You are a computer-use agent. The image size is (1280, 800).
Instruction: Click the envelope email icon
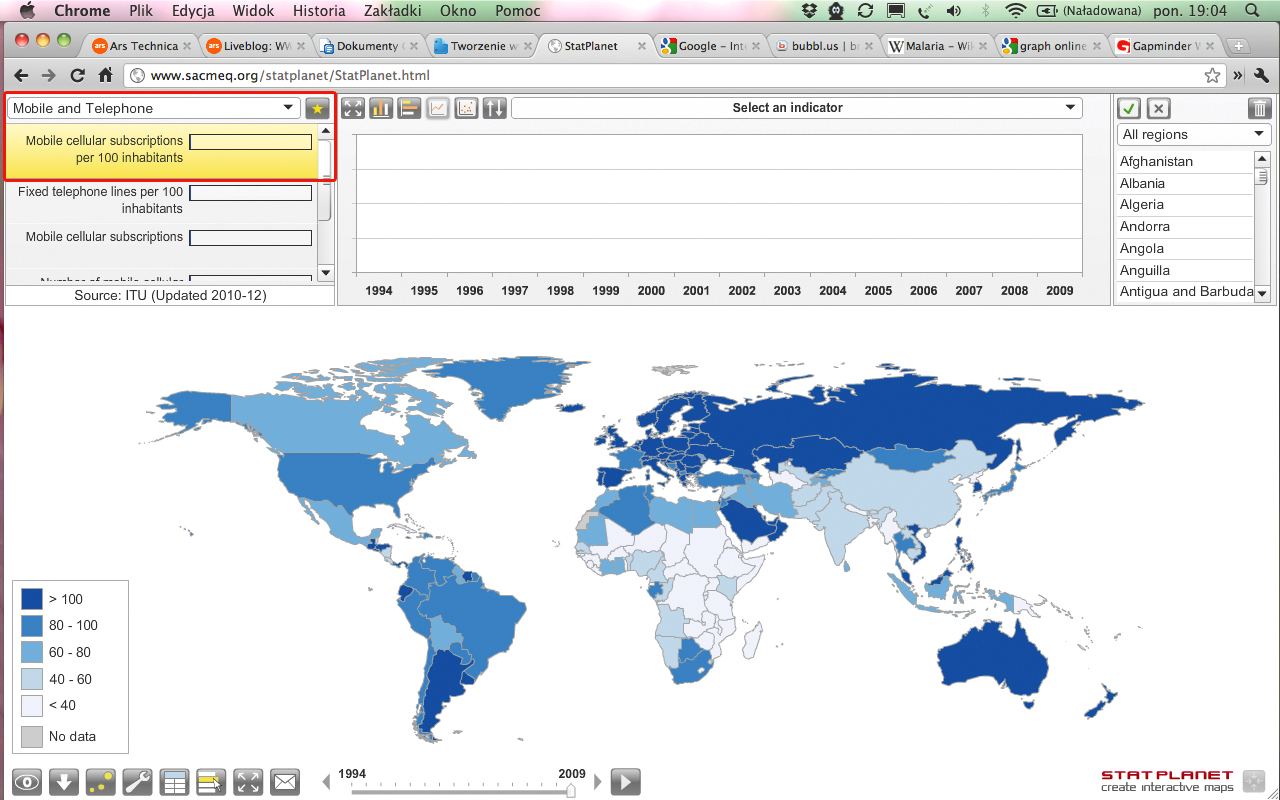pos(285,782)
